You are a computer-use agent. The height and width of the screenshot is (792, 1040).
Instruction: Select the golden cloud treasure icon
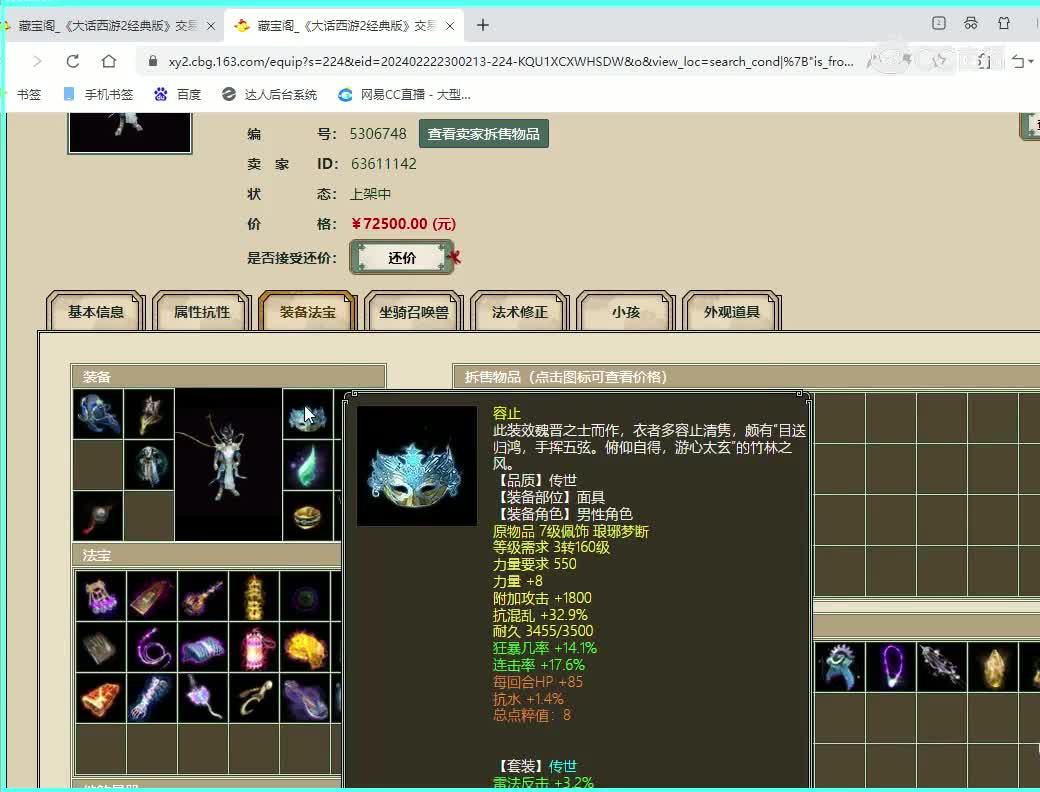pyautogui.click(x=305, y=647)
